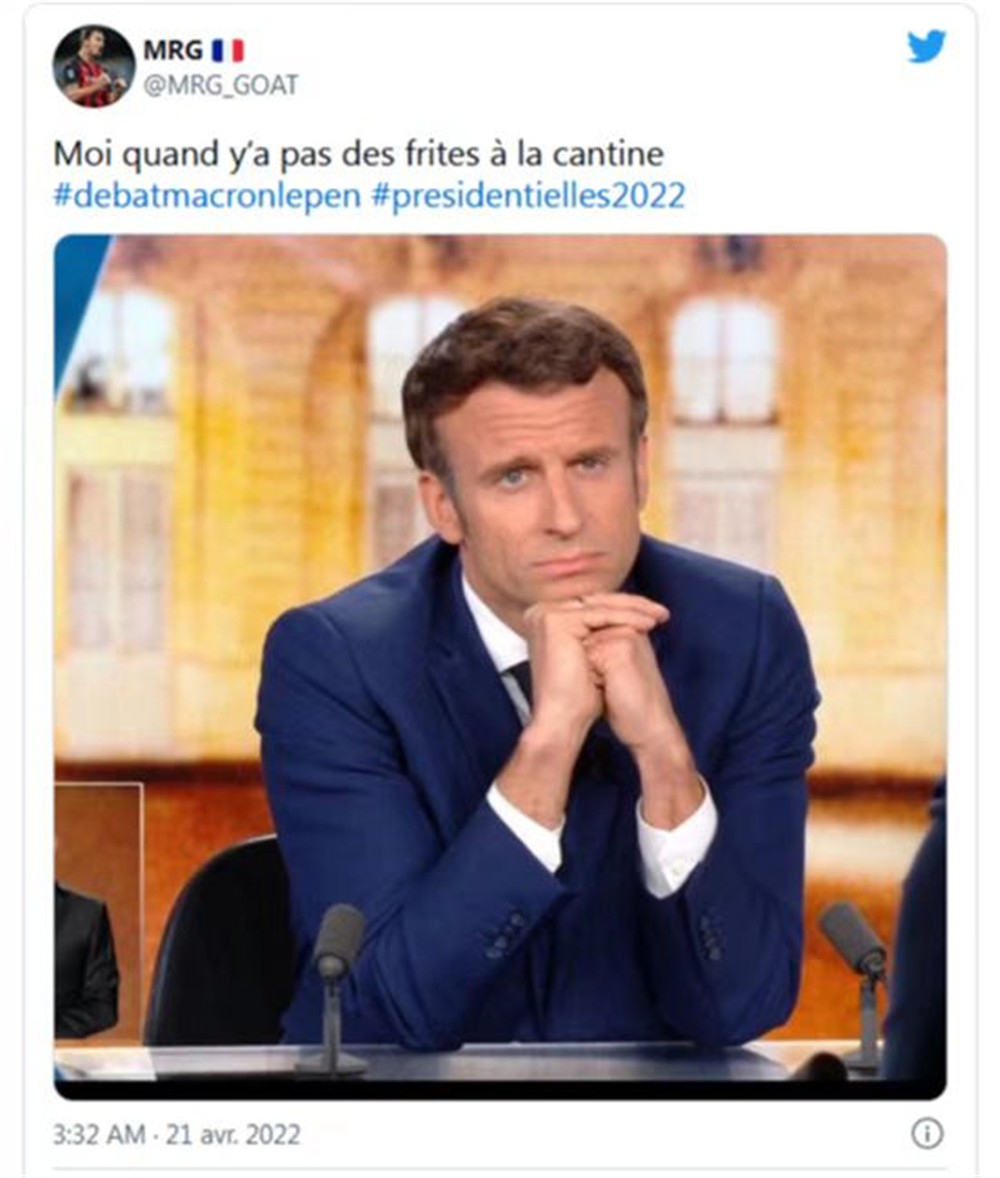Click the arched window at the photo's upper right
This screenshot has height=1178, width=1000.
click(x=724, y=361)
